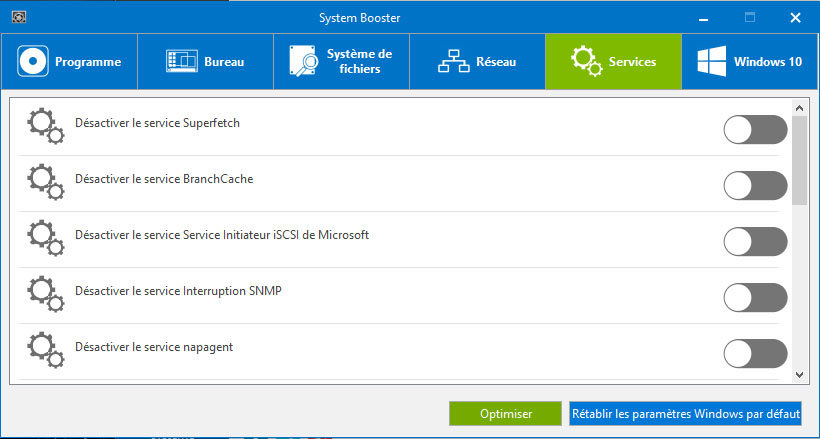Click the gears icon beside napagent
This screenshot has width=820, height=439.
[45, 350]
